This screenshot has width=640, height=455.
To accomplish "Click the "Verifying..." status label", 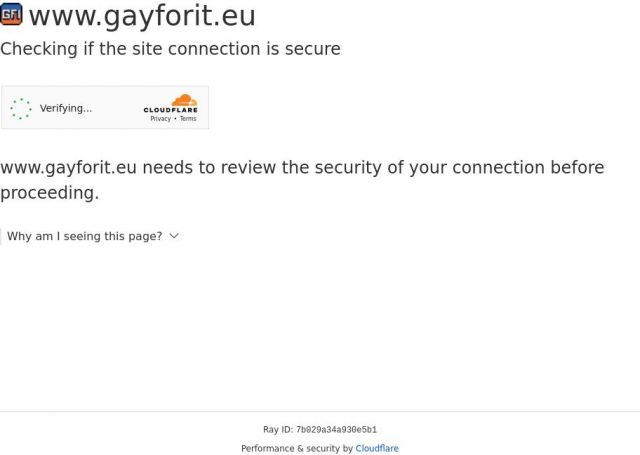I will (66, 108).
